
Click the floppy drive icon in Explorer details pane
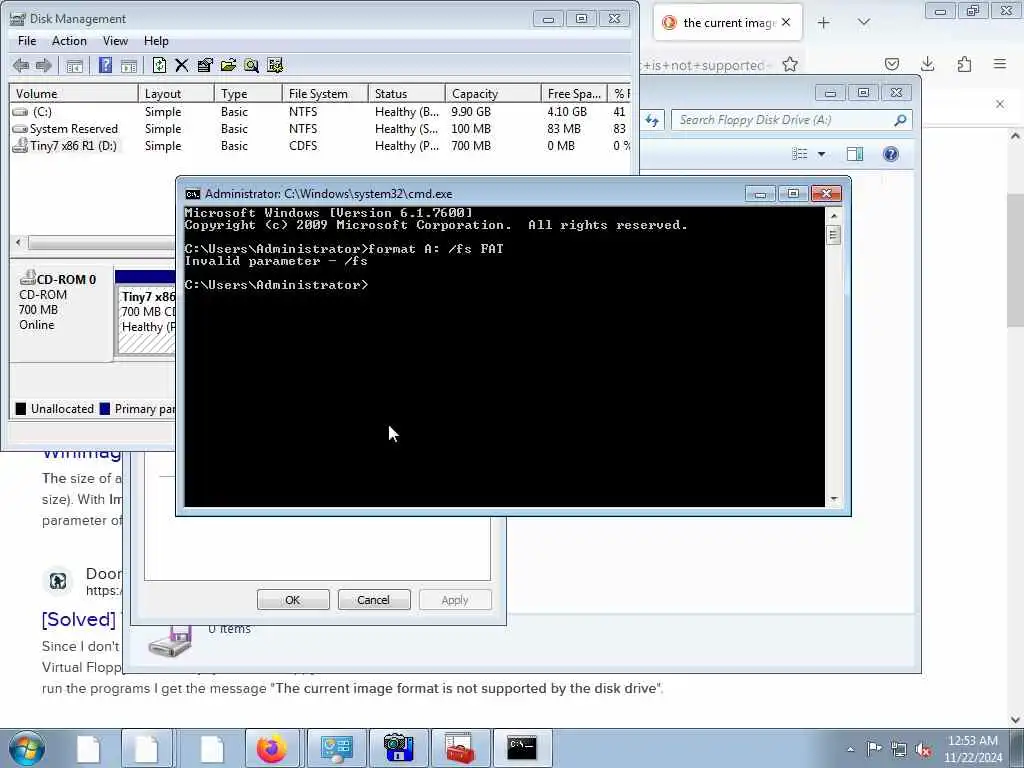170,643
